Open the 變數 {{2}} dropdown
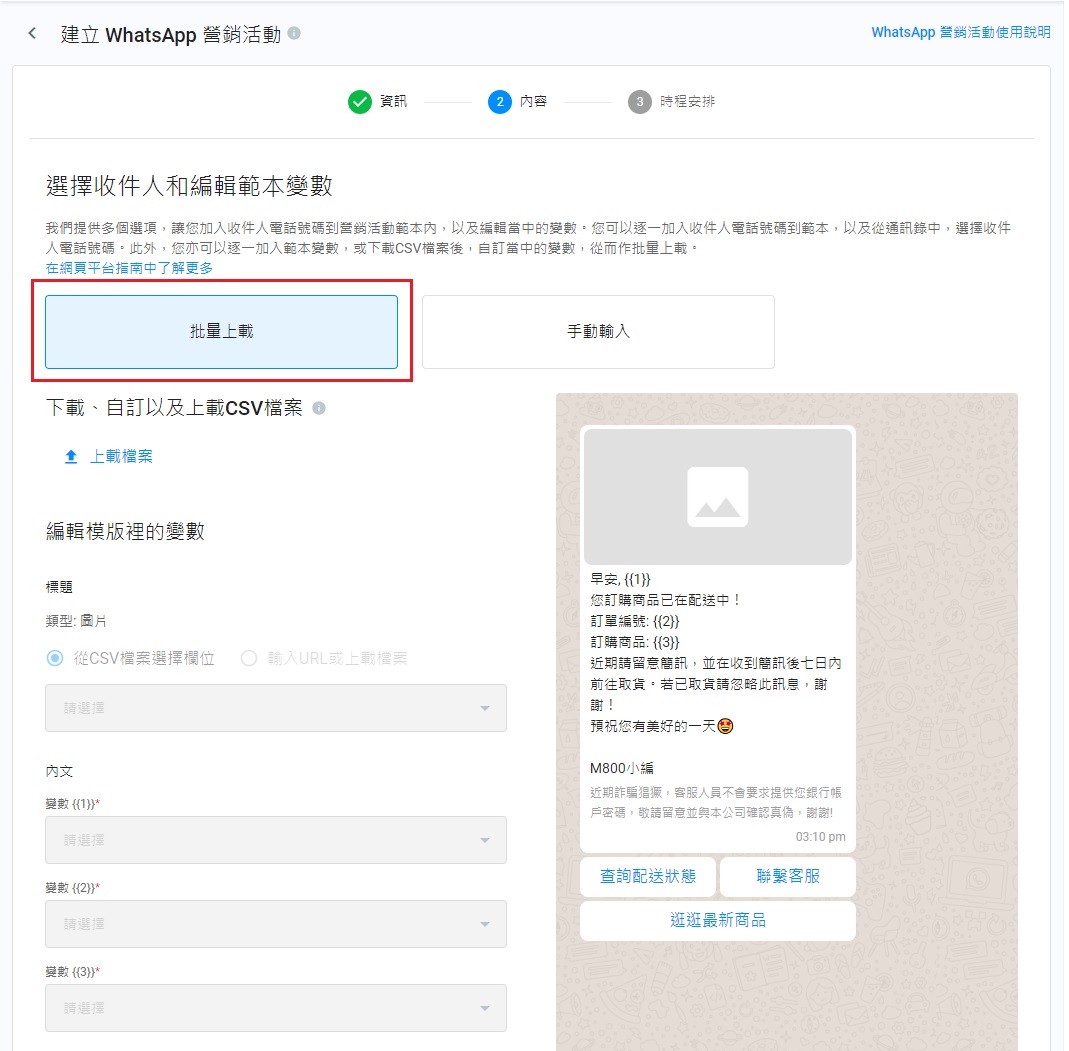The image size is (1069, 1051). tap(275, 924)
